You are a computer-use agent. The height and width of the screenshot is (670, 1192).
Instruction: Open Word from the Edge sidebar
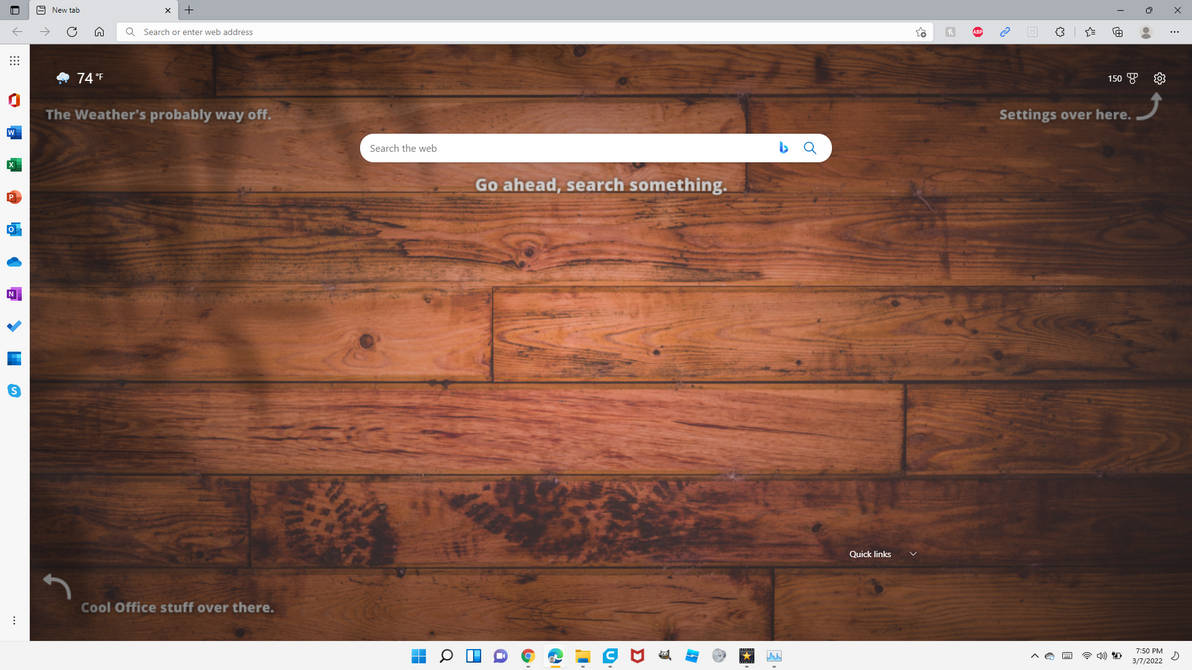click(13, 132)
